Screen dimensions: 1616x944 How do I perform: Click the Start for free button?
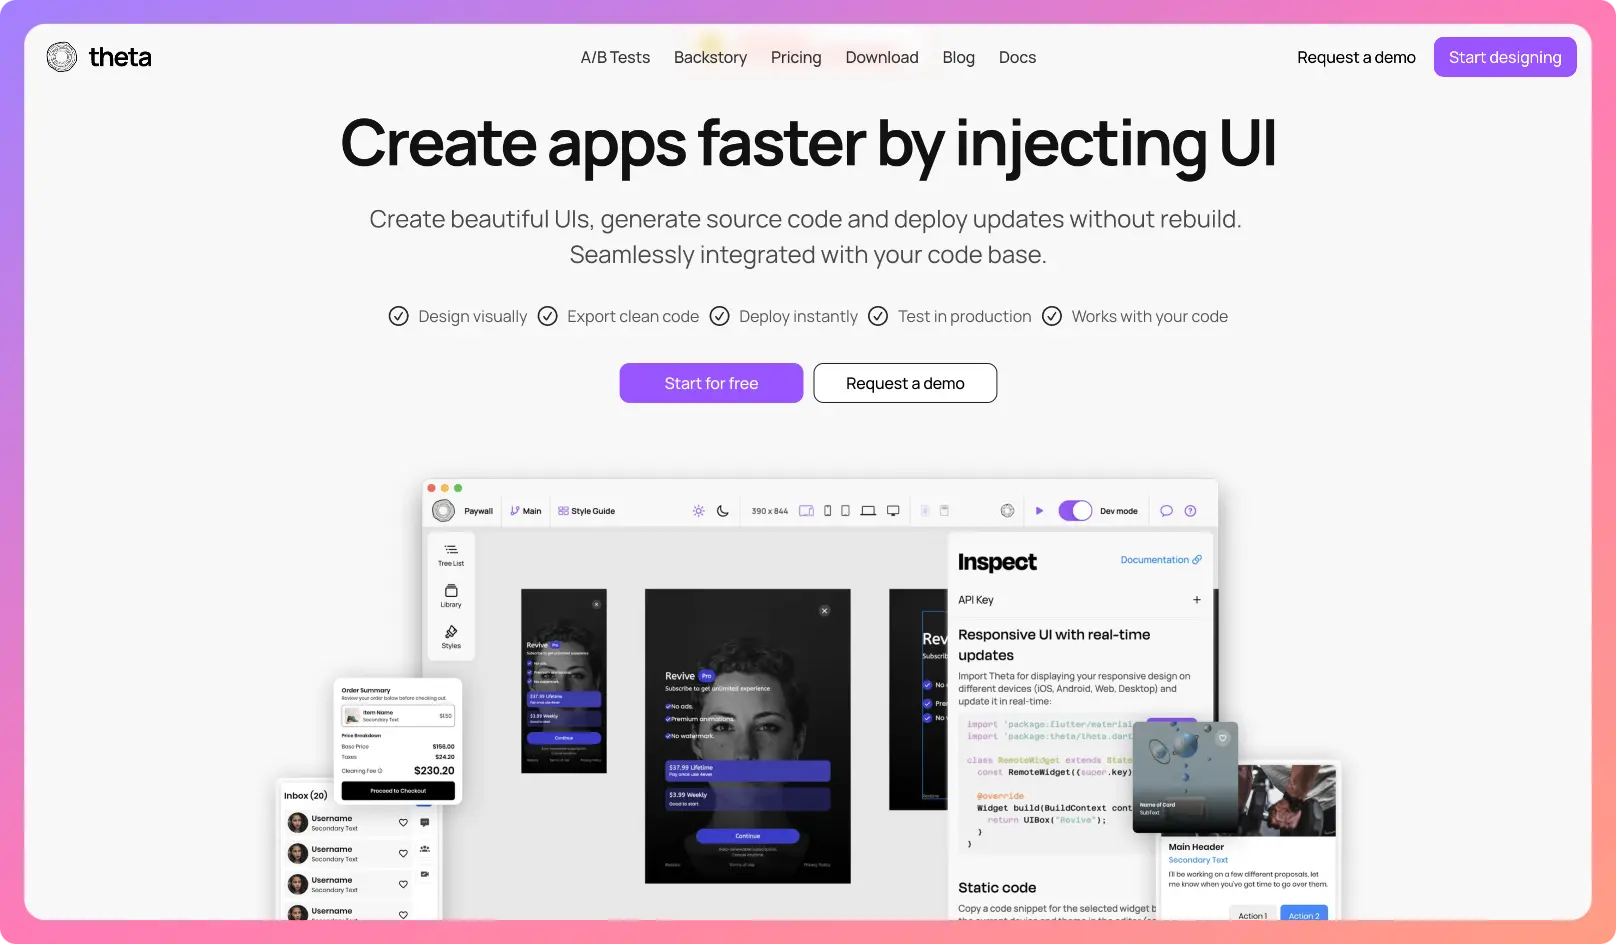[x=711, y=383]
